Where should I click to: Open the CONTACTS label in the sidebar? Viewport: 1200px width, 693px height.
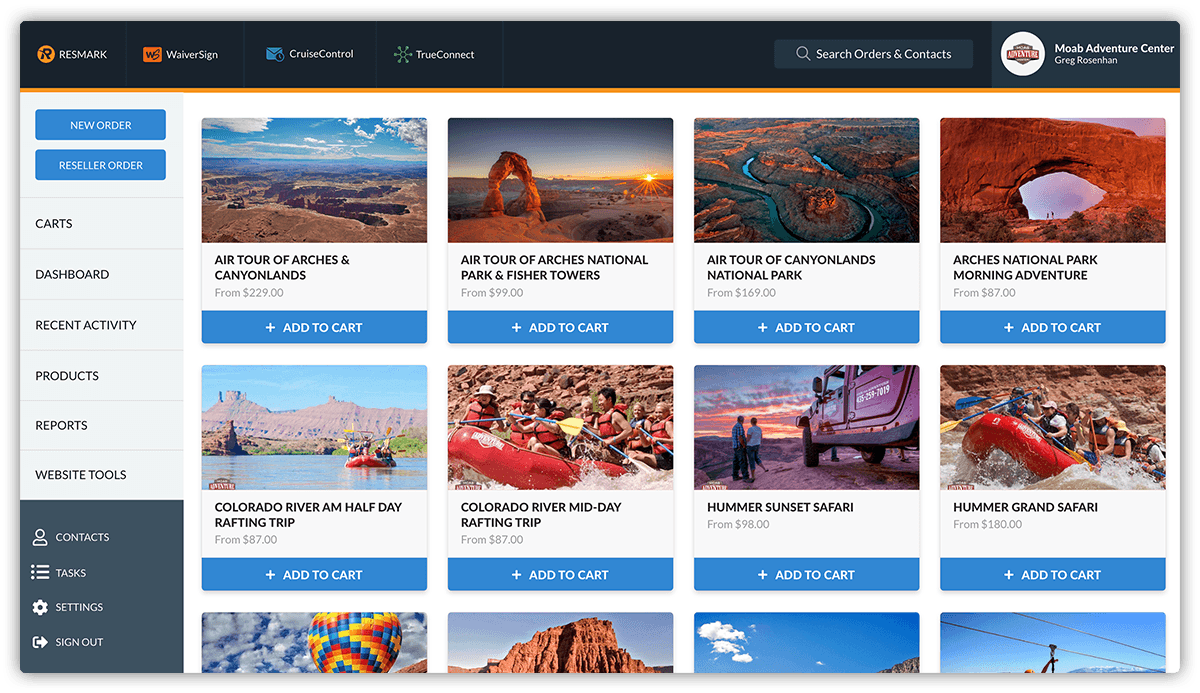point(82,537)
